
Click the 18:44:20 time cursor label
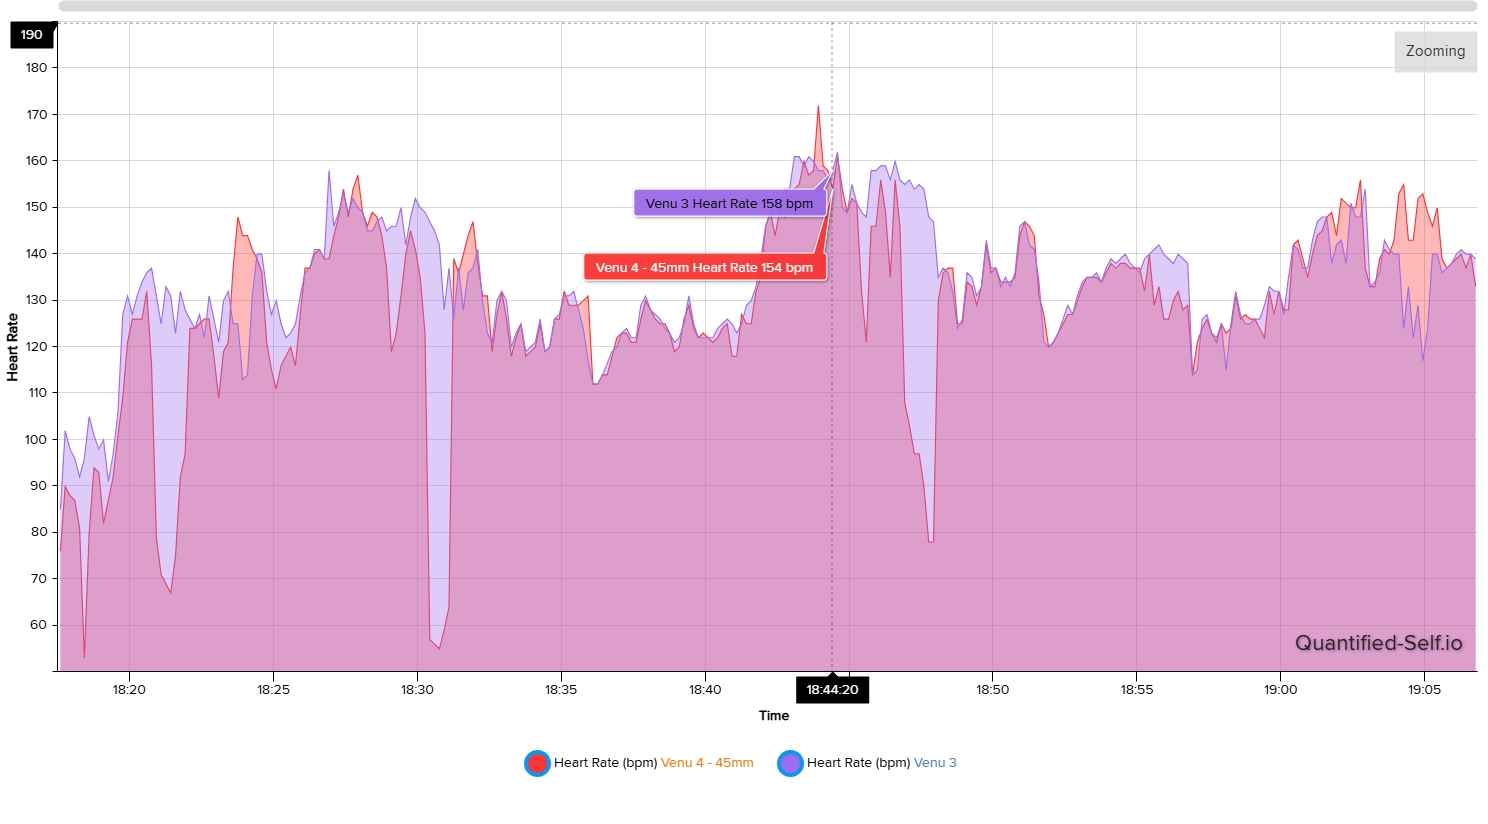coord(832,690)
